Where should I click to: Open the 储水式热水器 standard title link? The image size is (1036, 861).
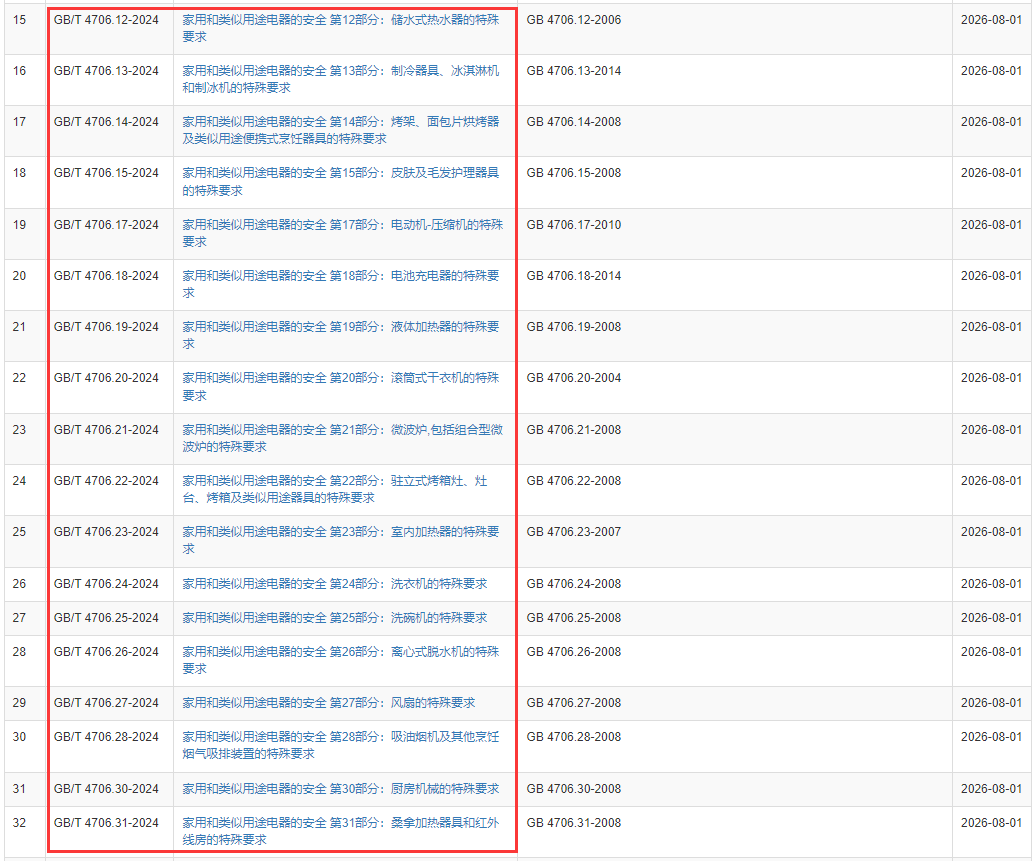[x=340, y=20]
